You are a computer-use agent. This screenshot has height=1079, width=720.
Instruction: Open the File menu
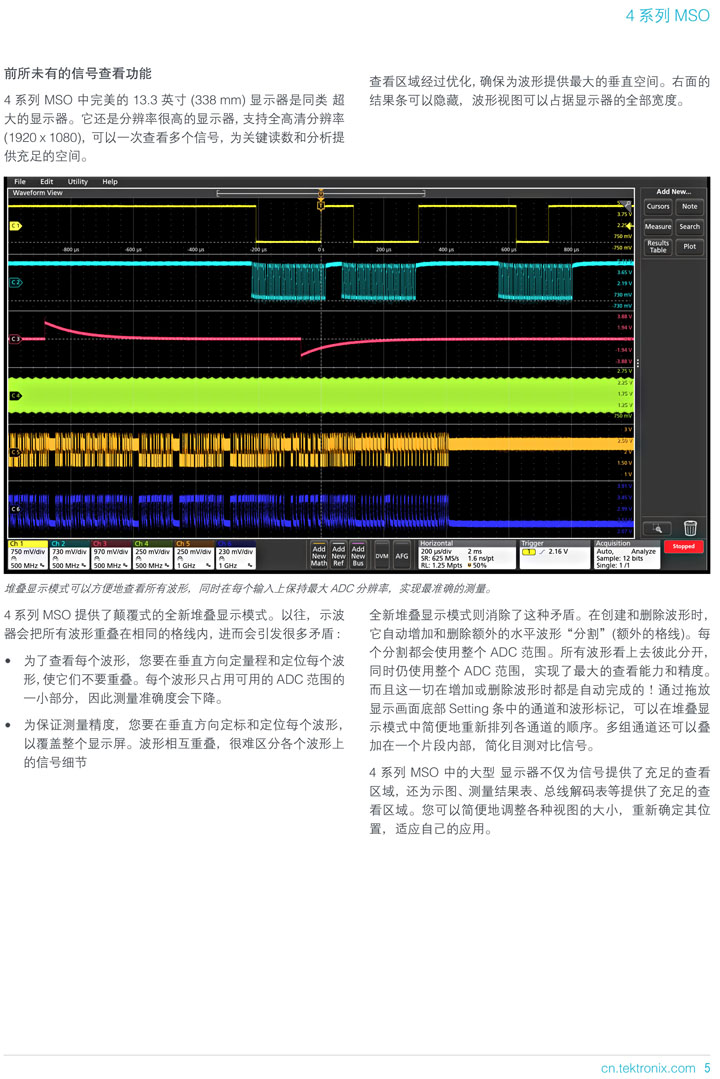click(20, 182)
